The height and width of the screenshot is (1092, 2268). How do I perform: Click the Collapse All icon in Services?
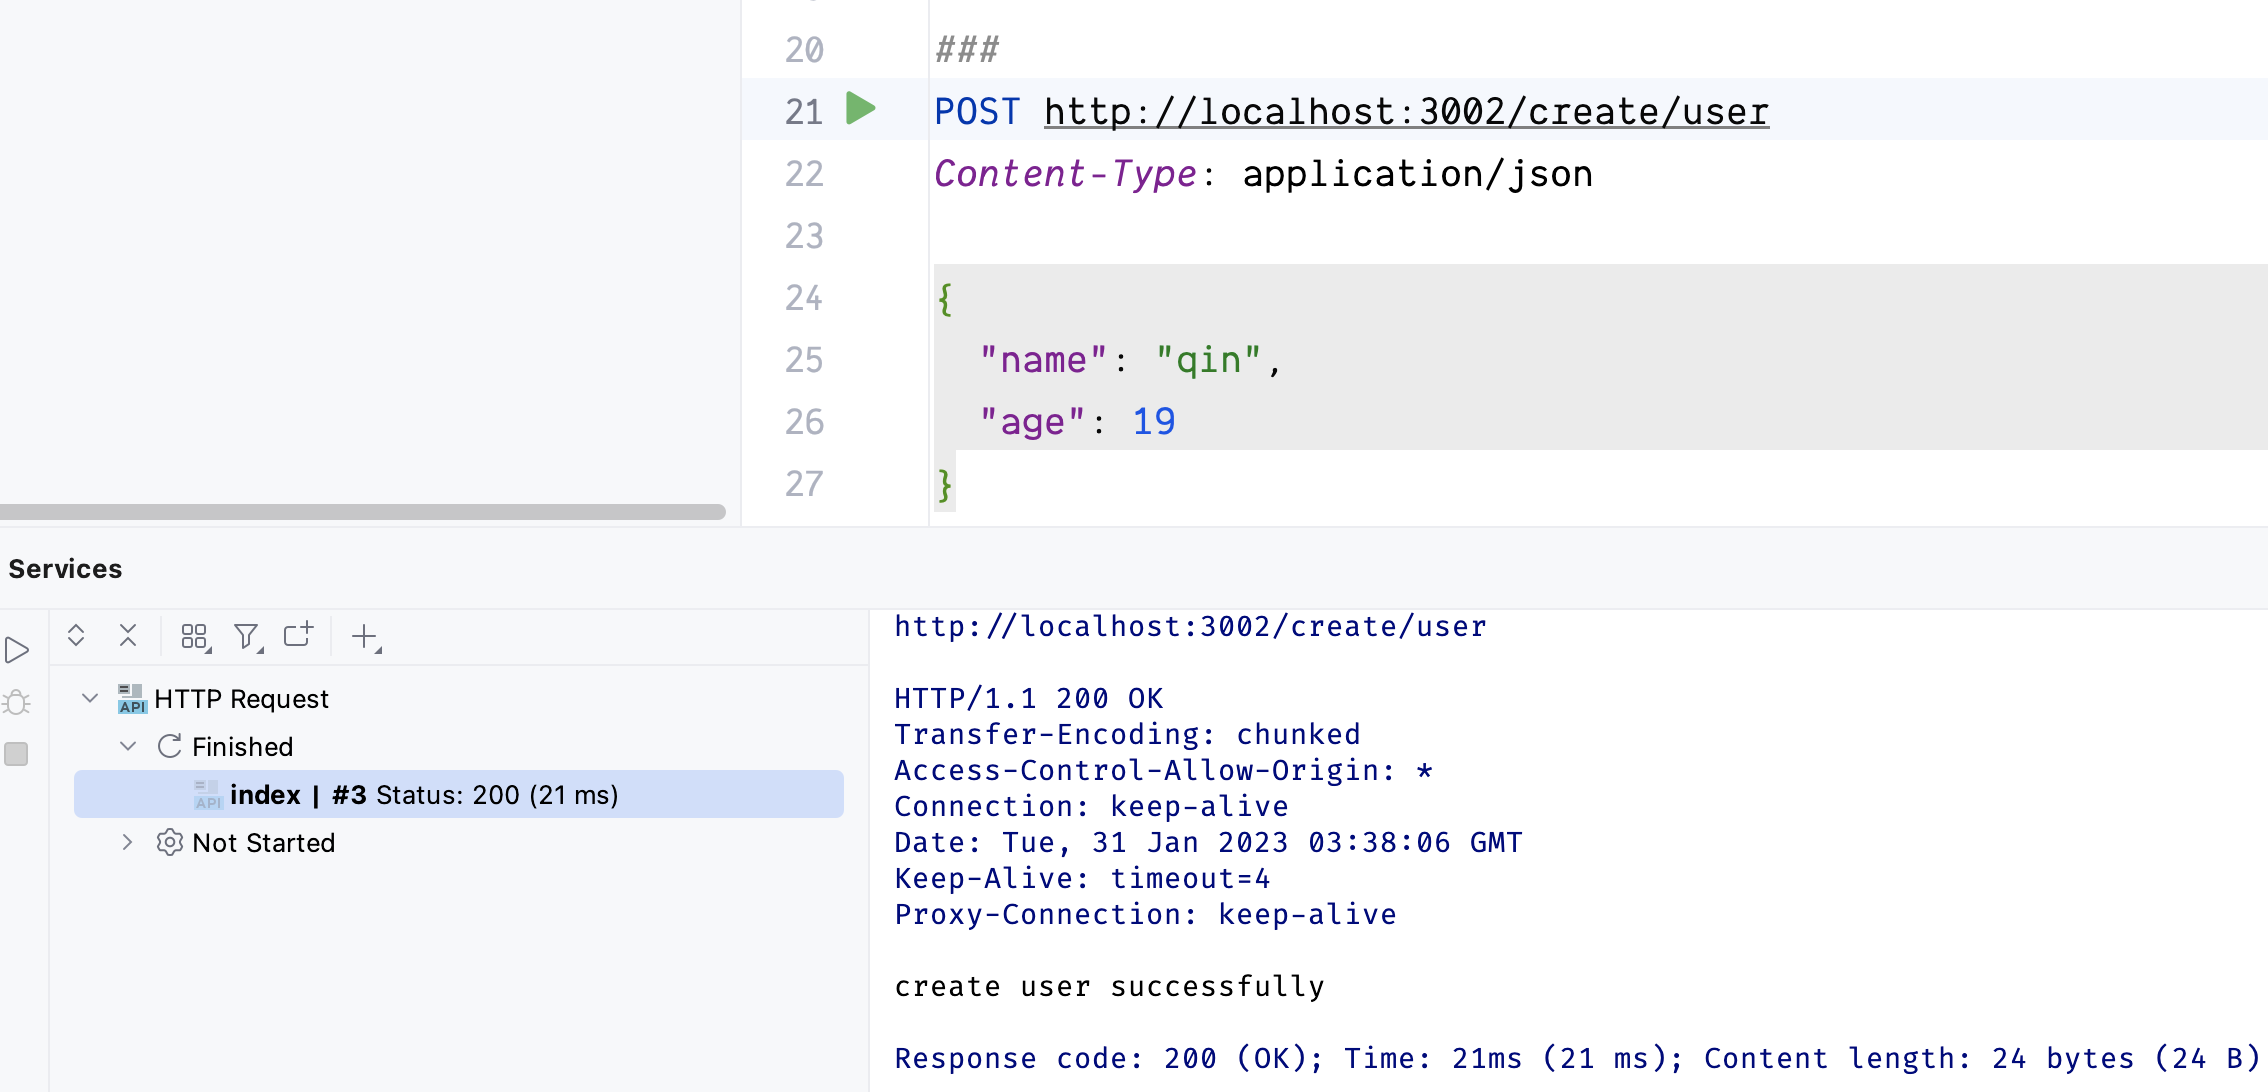point(128,636)
